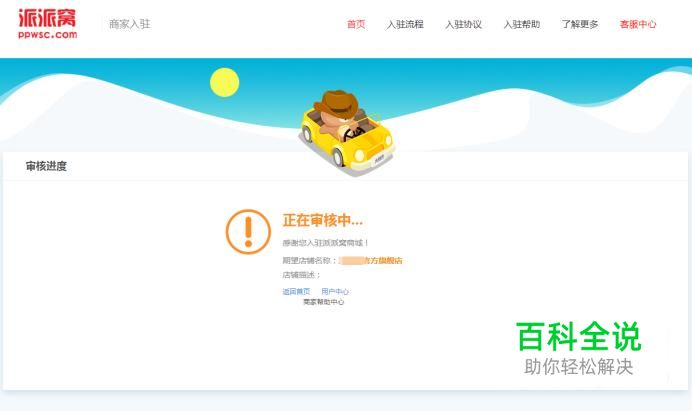Go to 入驻帮助 in the top nav
This screenshot has width=692, height=411.
tap(522, 24)
